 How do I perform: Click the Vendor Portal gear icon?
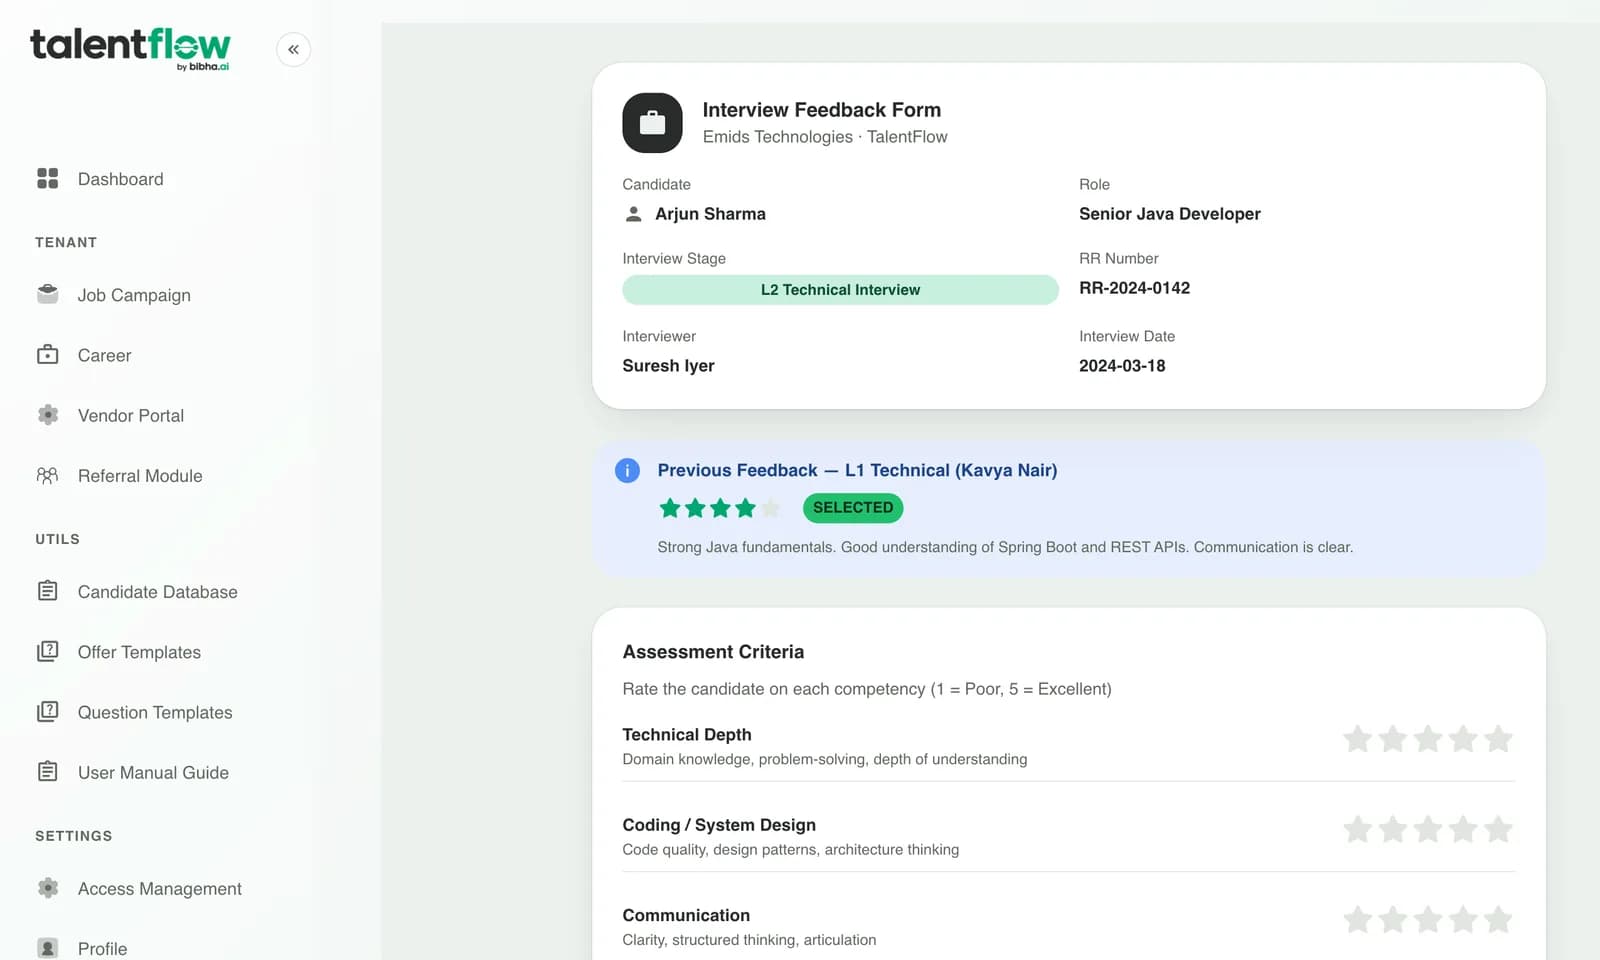click(x=47, y=415)
